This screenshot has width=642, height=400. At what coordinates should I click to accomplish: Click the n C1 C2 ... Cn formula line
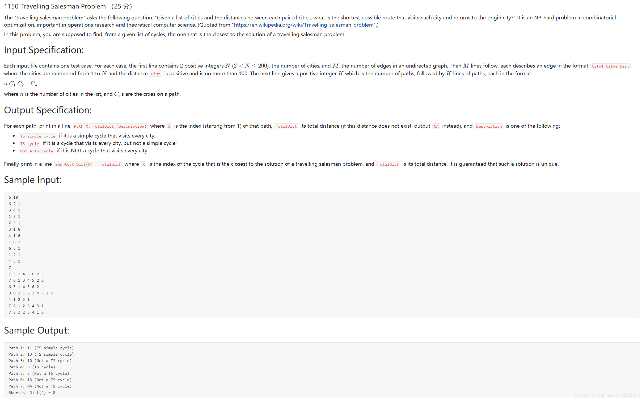20,84
